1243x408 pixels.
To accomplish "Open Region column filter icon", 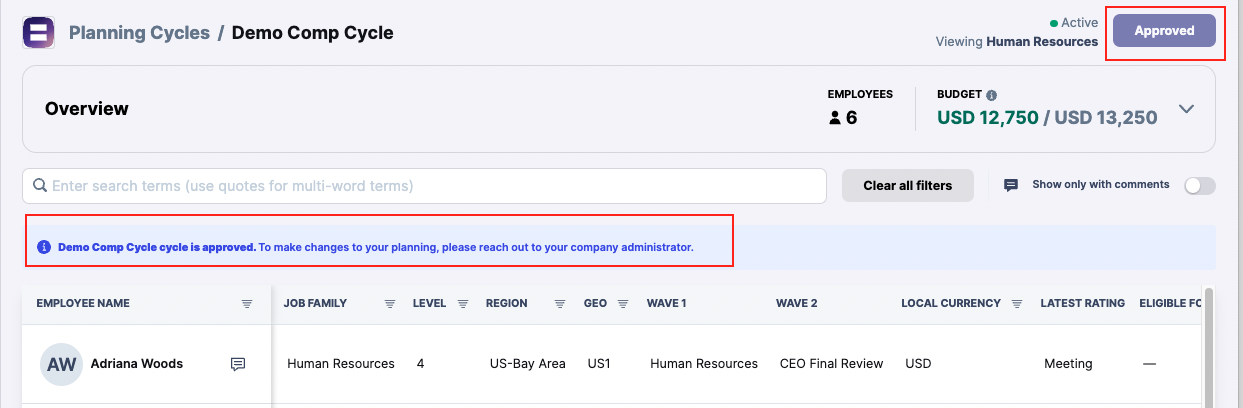I will (x=561, y=304).
